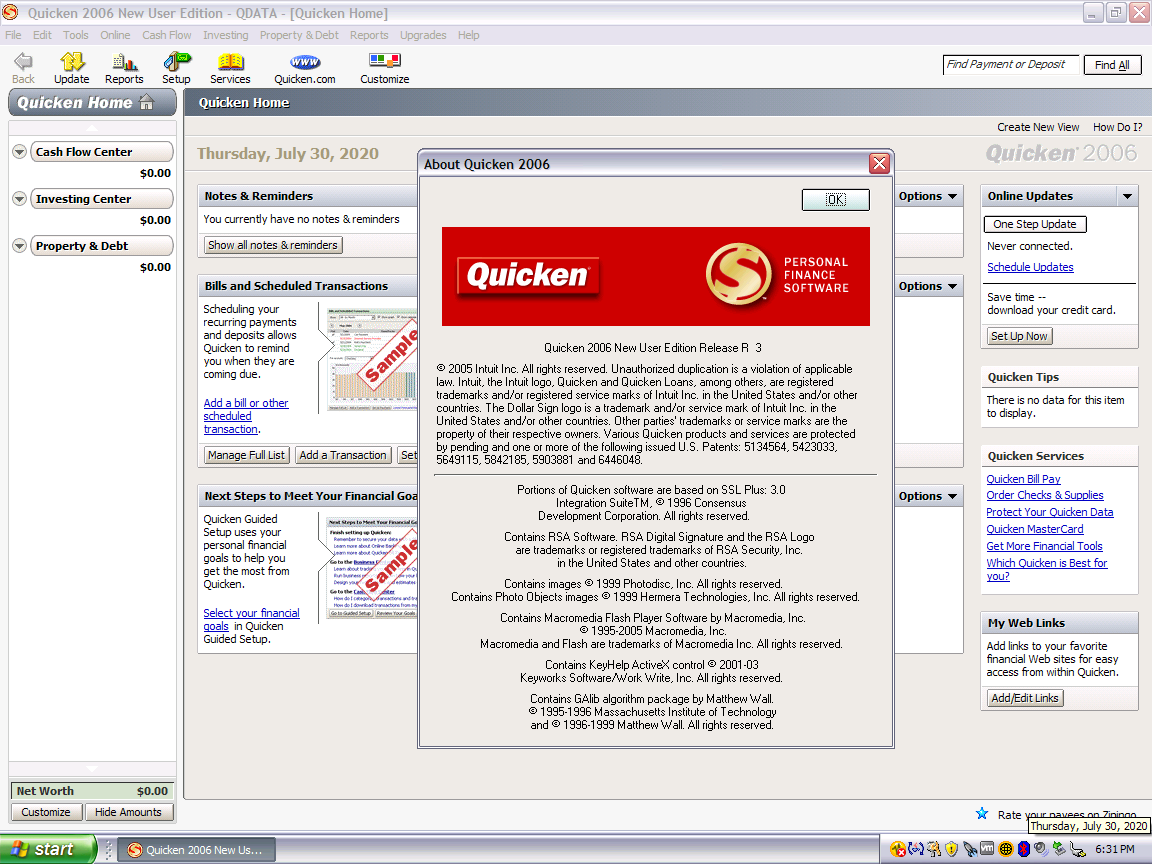Open the Quicken Bill Pay link
This screenshot has width=1152, height=864.
pyautogui.click(x=1023, y=479)
